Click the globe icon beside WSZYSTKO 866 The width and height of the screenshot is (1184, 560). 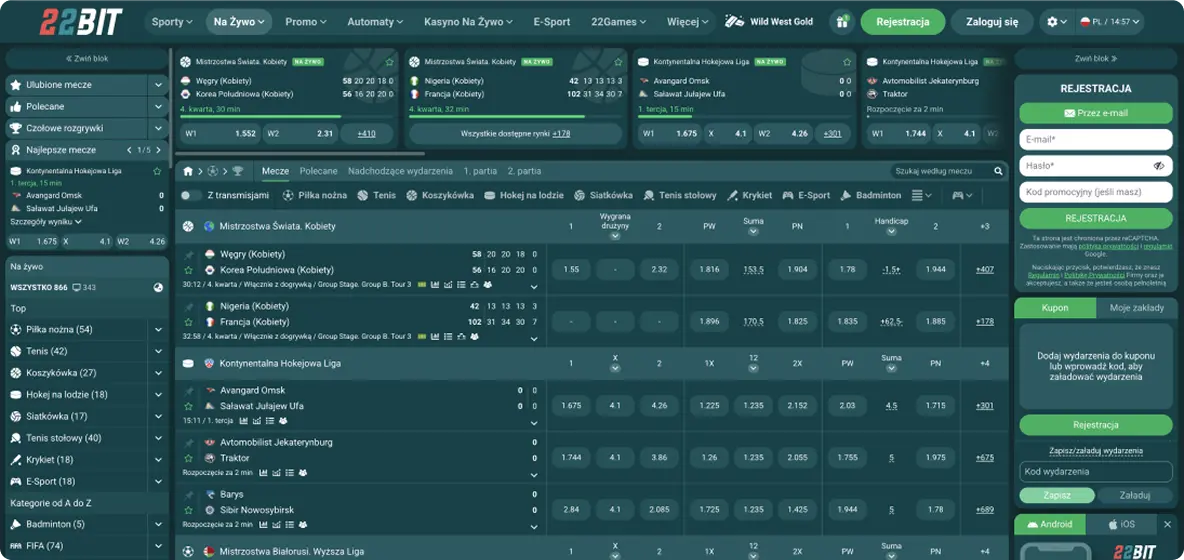point(158,288)
